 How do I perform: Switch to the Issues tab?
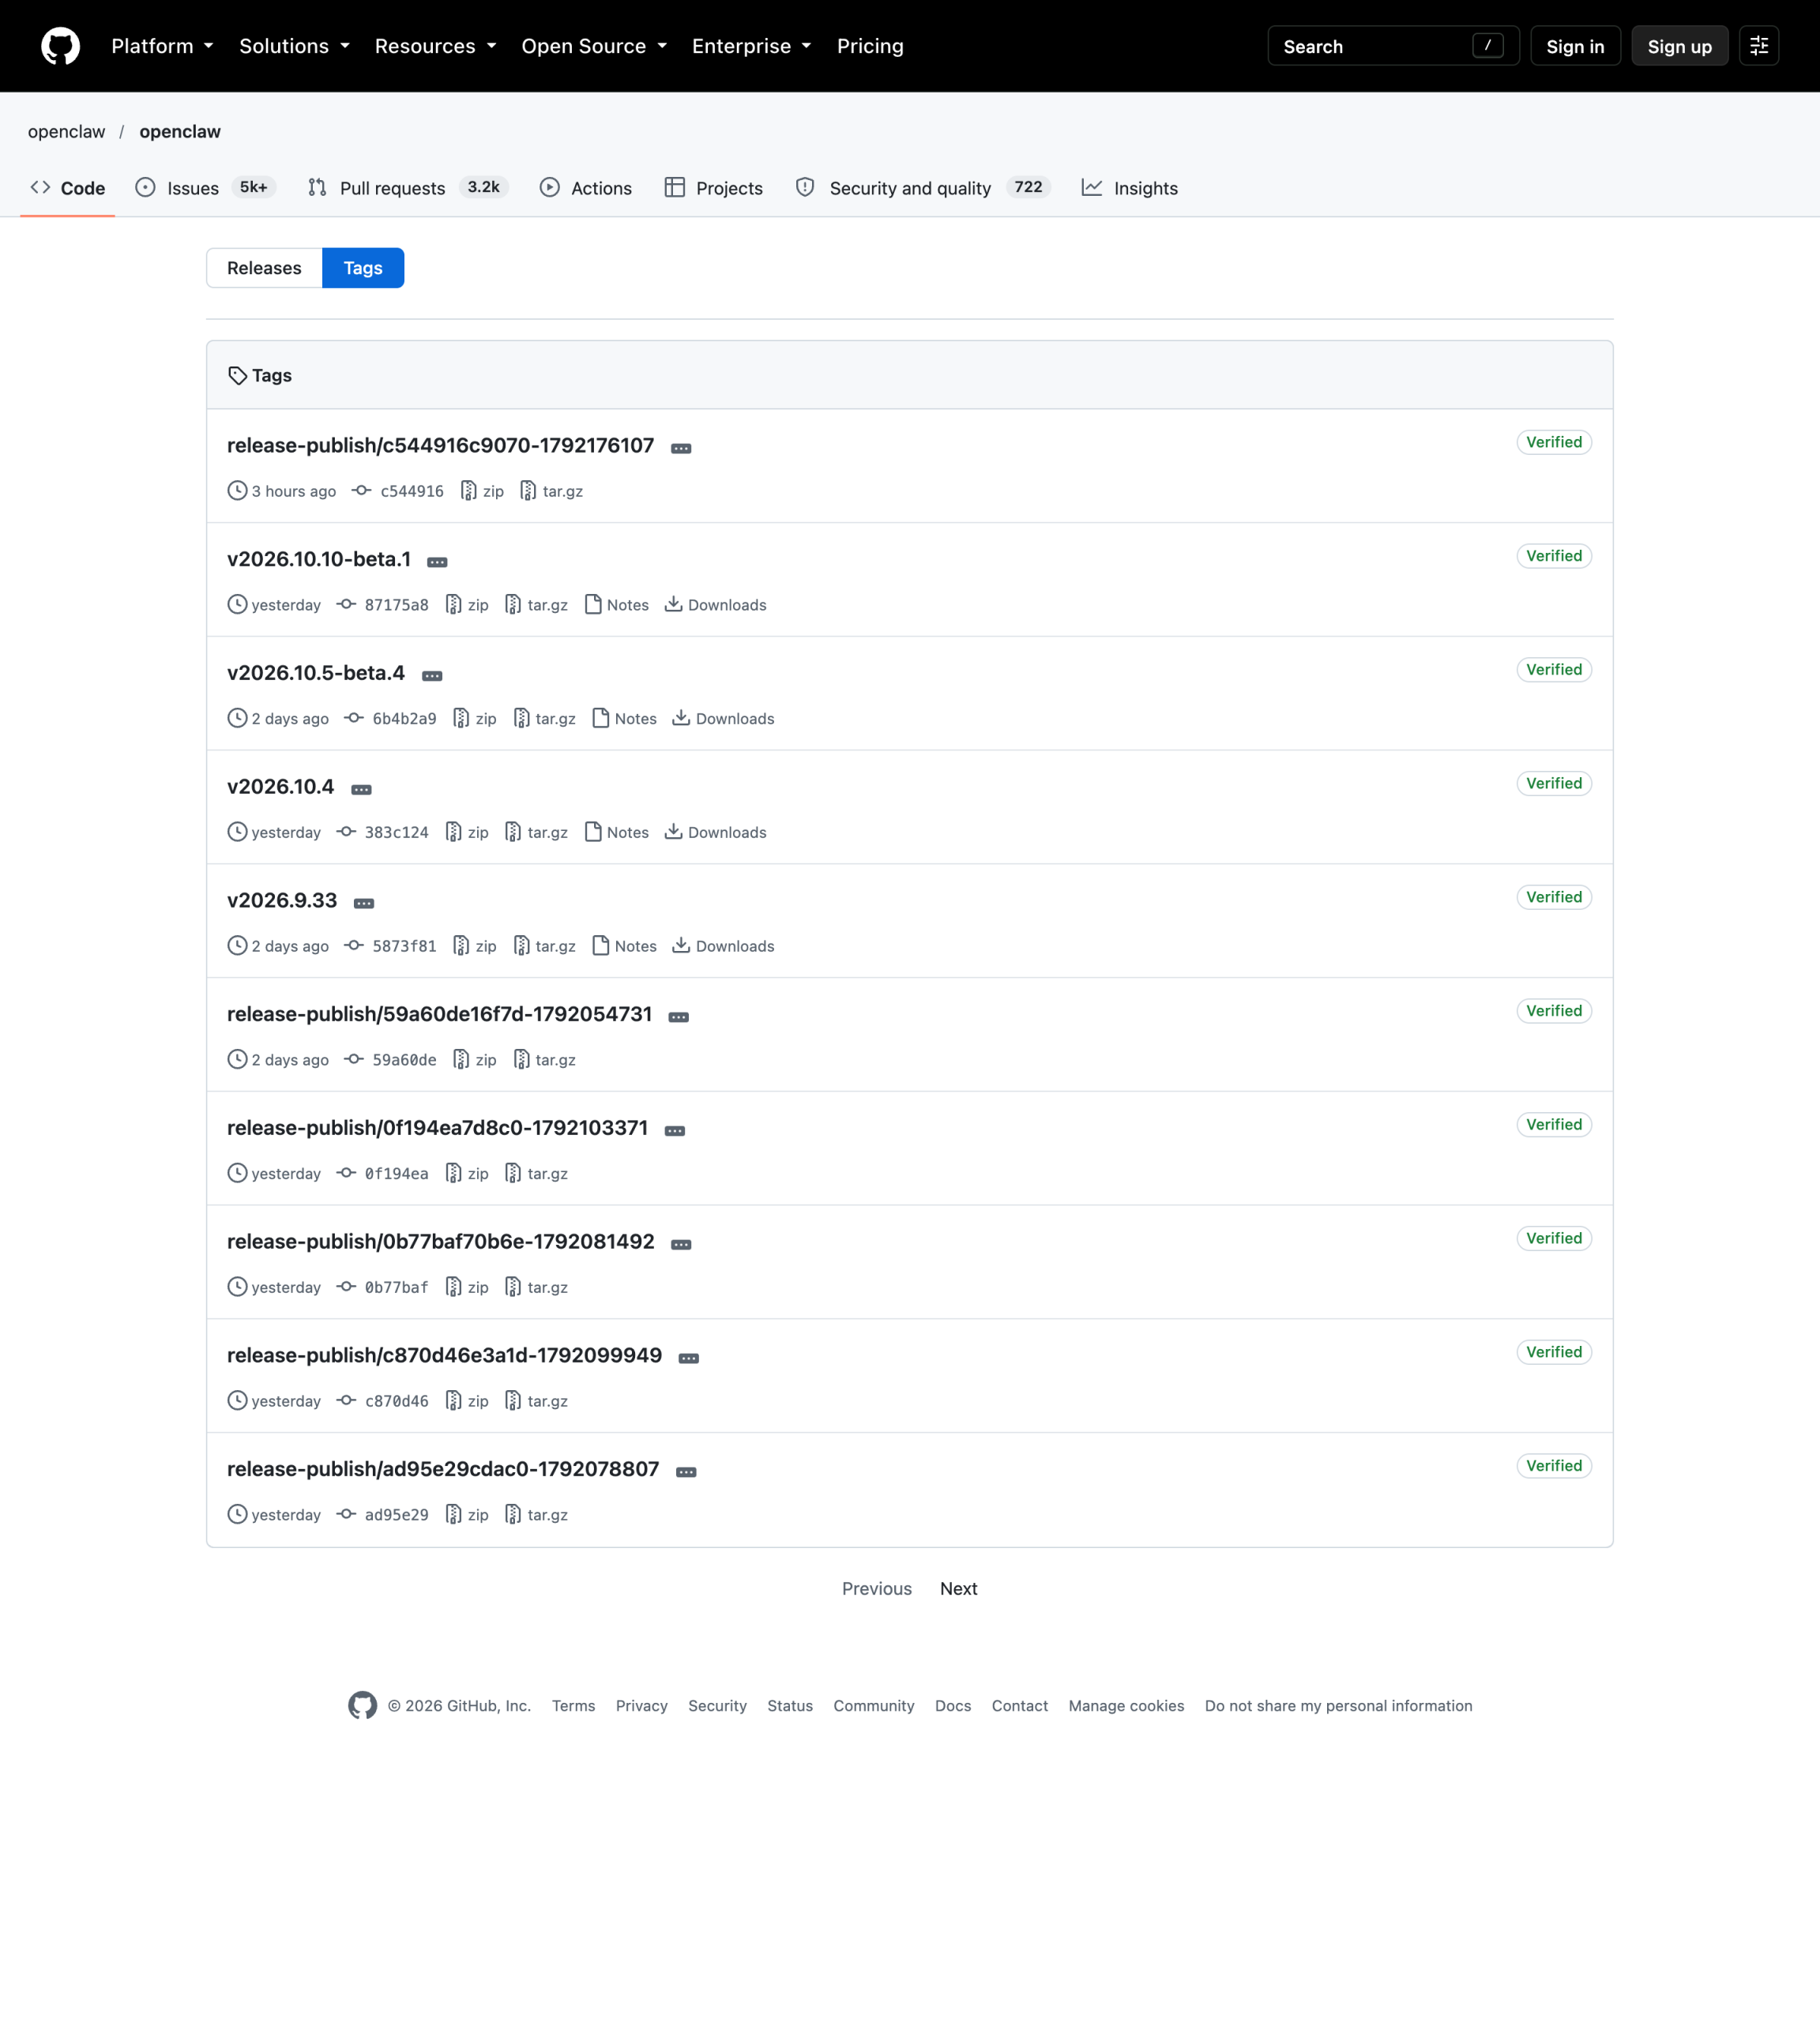pyautogui.click(x=206, y=188)
